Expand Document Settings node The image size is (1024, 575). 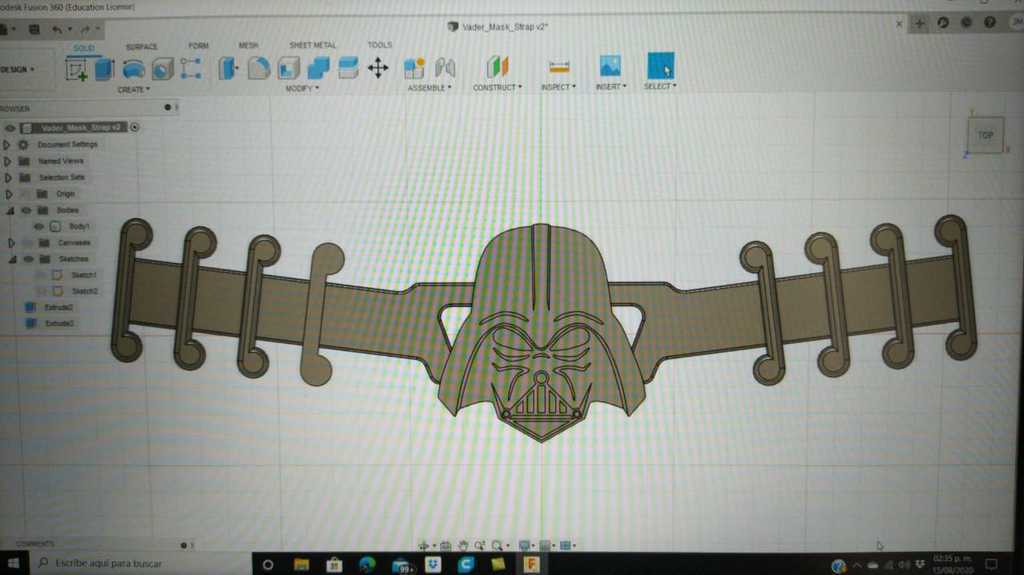pos(7,144)
